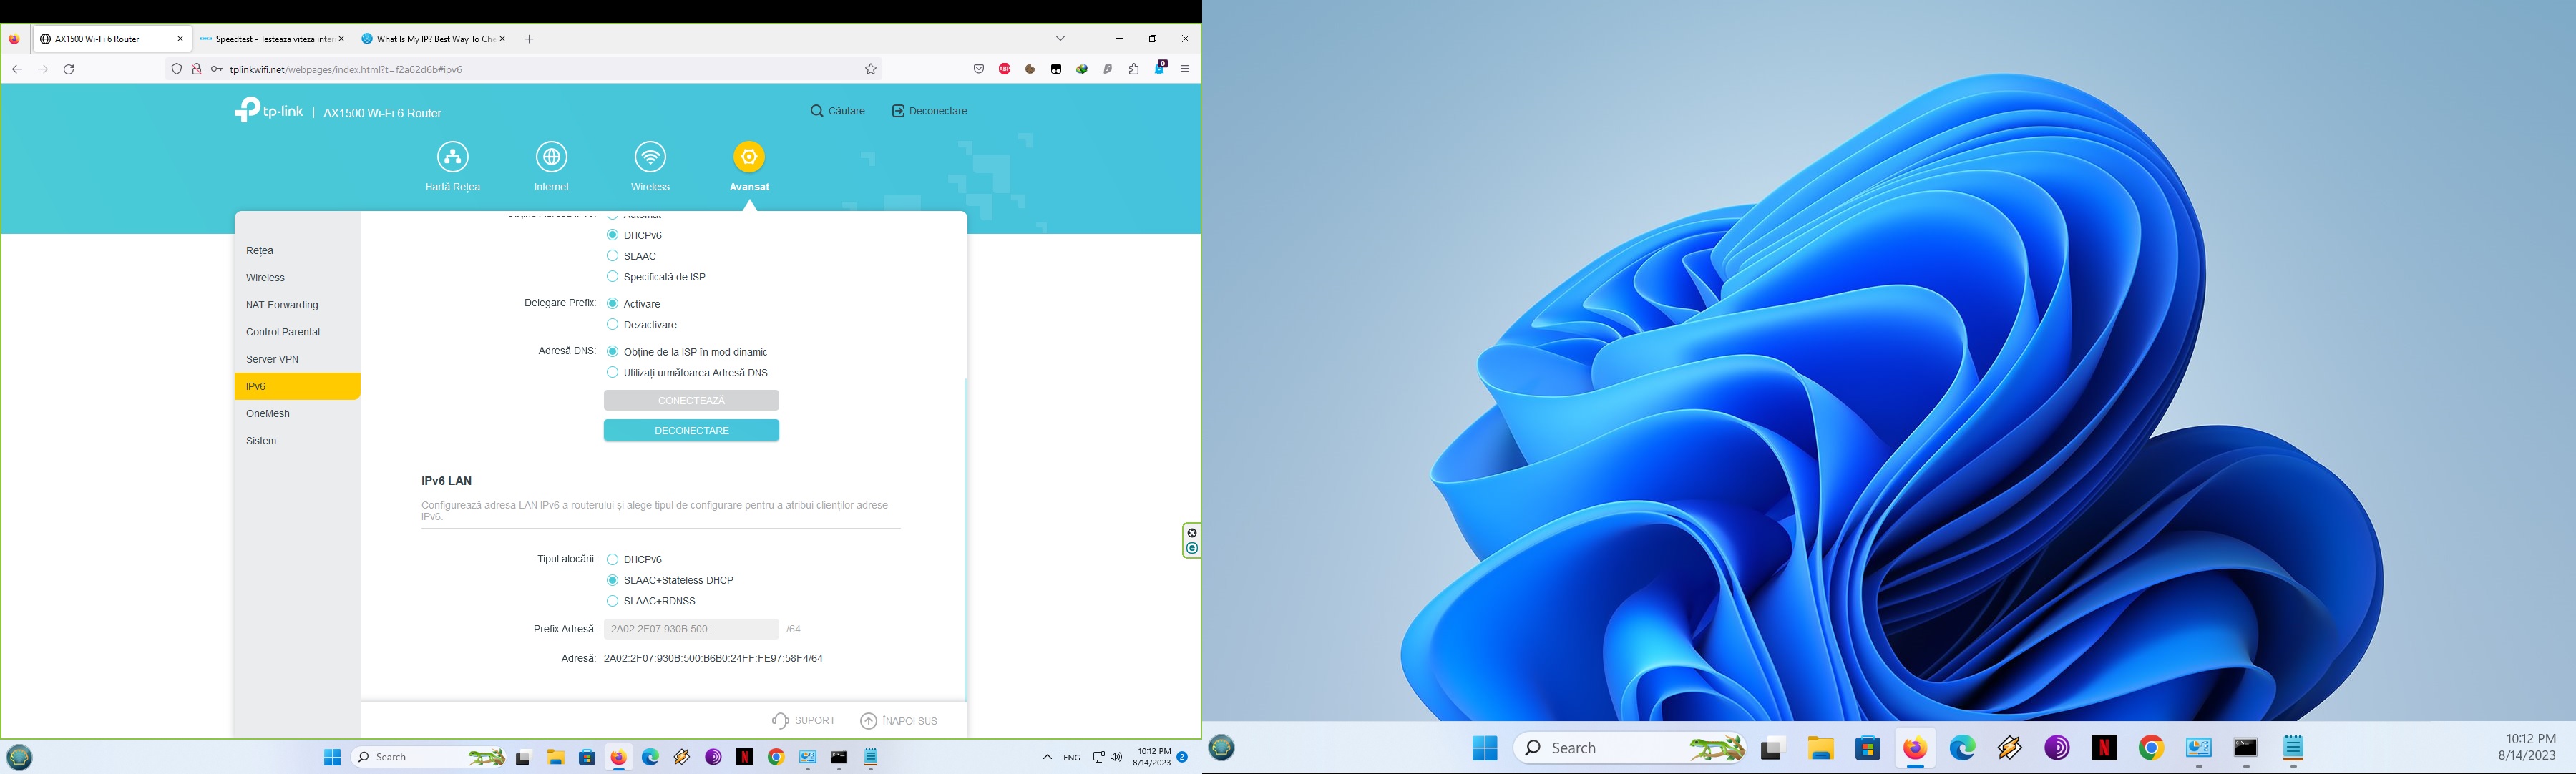Open the Firefox hamburger menu
The height and width of the screenshot is (774, 2576).
click(x=1185, y=69)
